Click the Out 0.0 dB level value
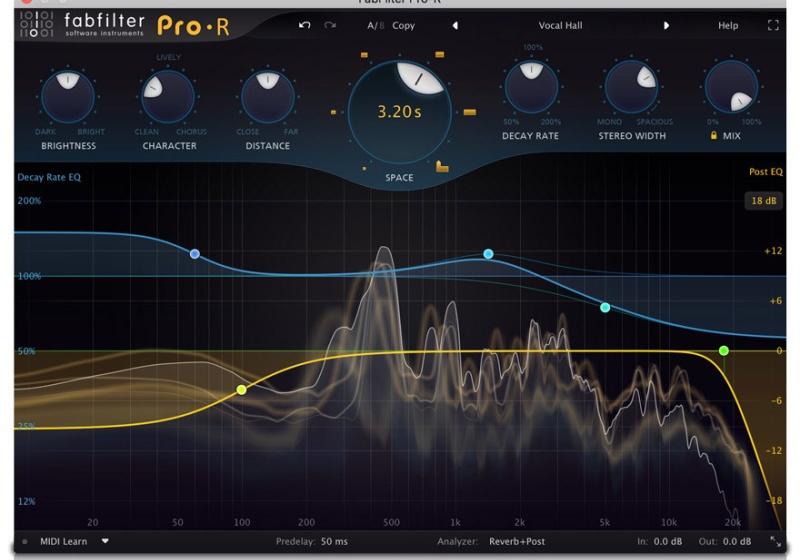This screenshot has width=800, height=560. [737, 541]
